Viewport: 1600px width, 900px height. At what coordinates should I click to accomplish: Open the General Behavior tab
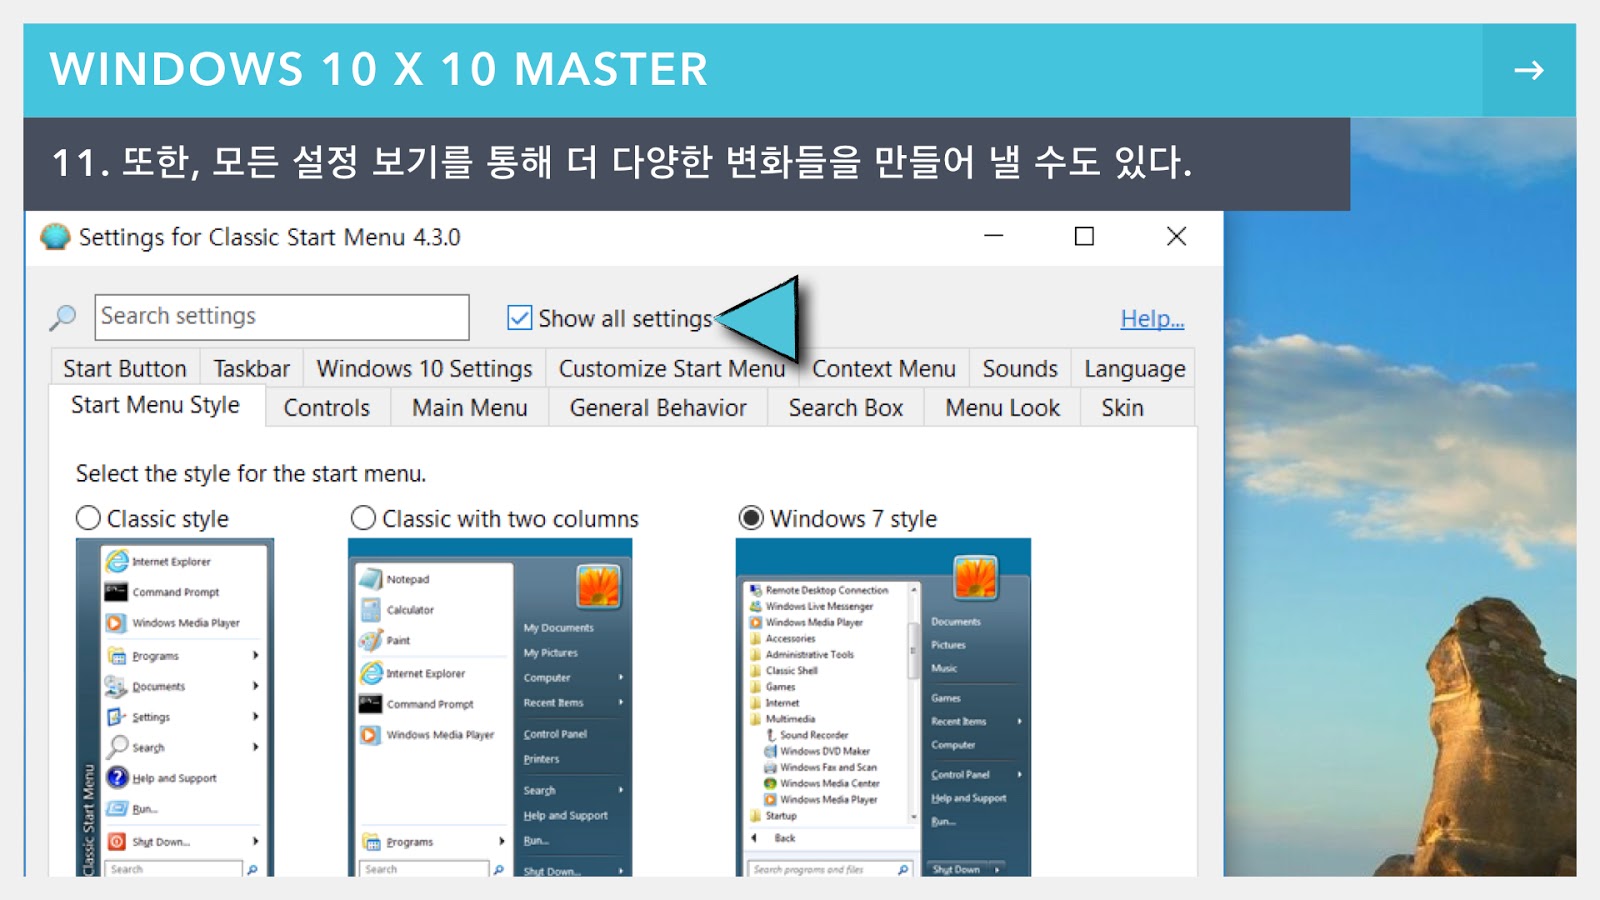(658, 408)
